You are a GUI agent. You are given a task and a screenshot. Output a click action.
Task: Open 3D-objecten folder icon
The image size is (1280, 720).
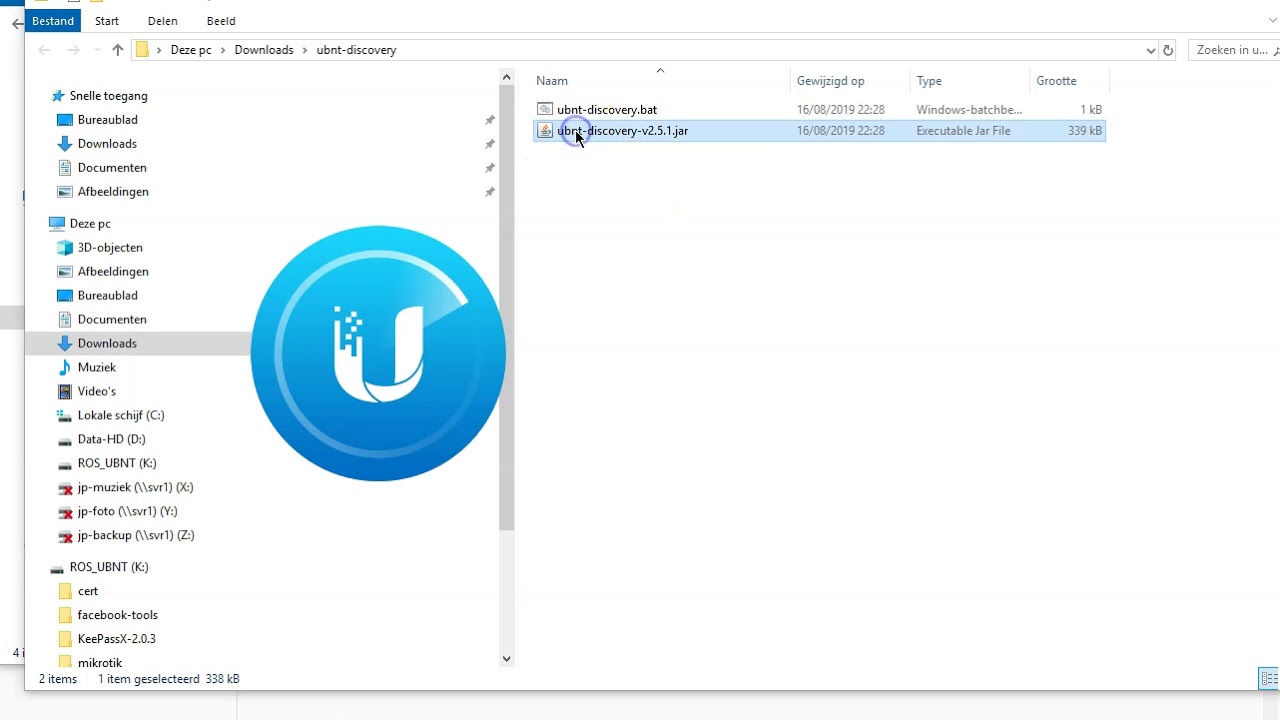(65, 248)
